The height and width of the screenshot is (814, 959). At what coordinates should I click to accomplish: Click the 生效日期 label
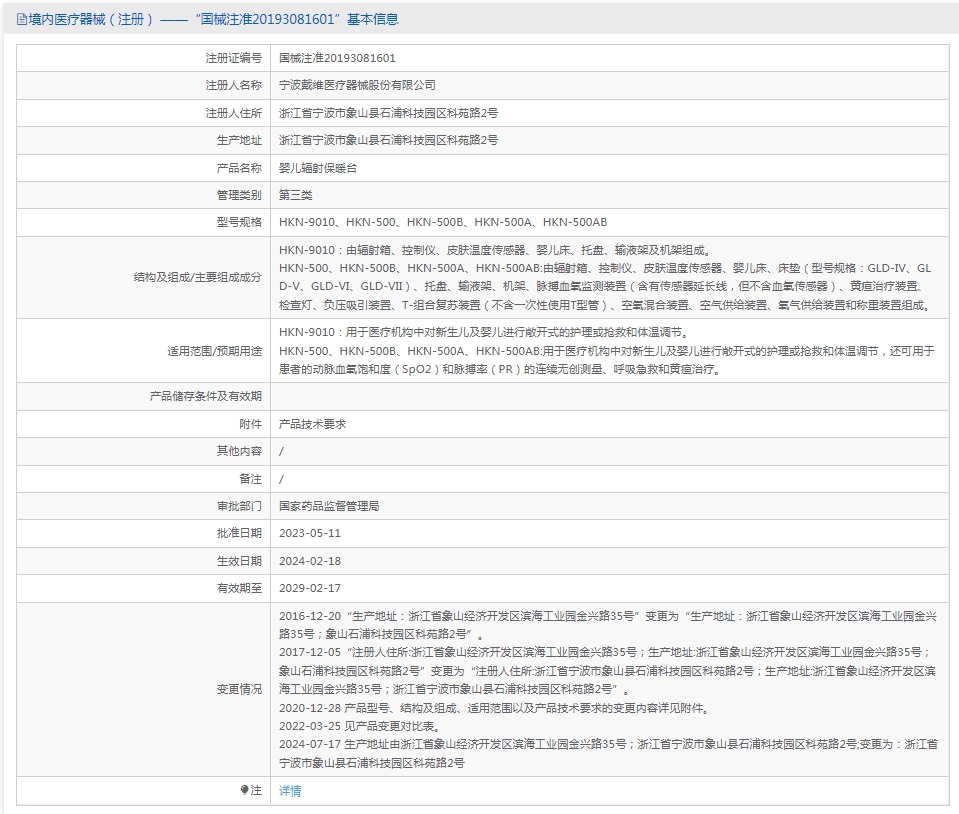tap(239, 561)
